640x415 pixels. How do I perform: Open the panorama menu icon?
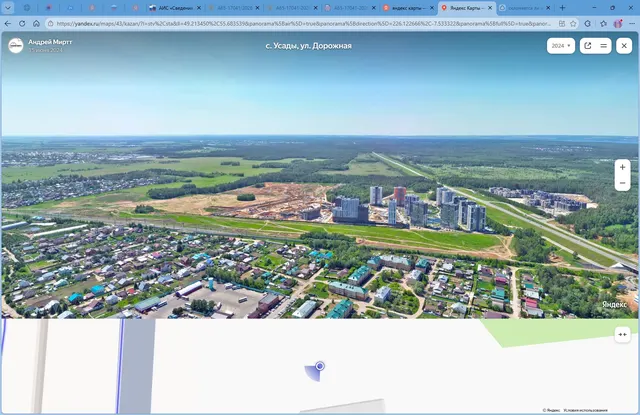coord(604,46)
